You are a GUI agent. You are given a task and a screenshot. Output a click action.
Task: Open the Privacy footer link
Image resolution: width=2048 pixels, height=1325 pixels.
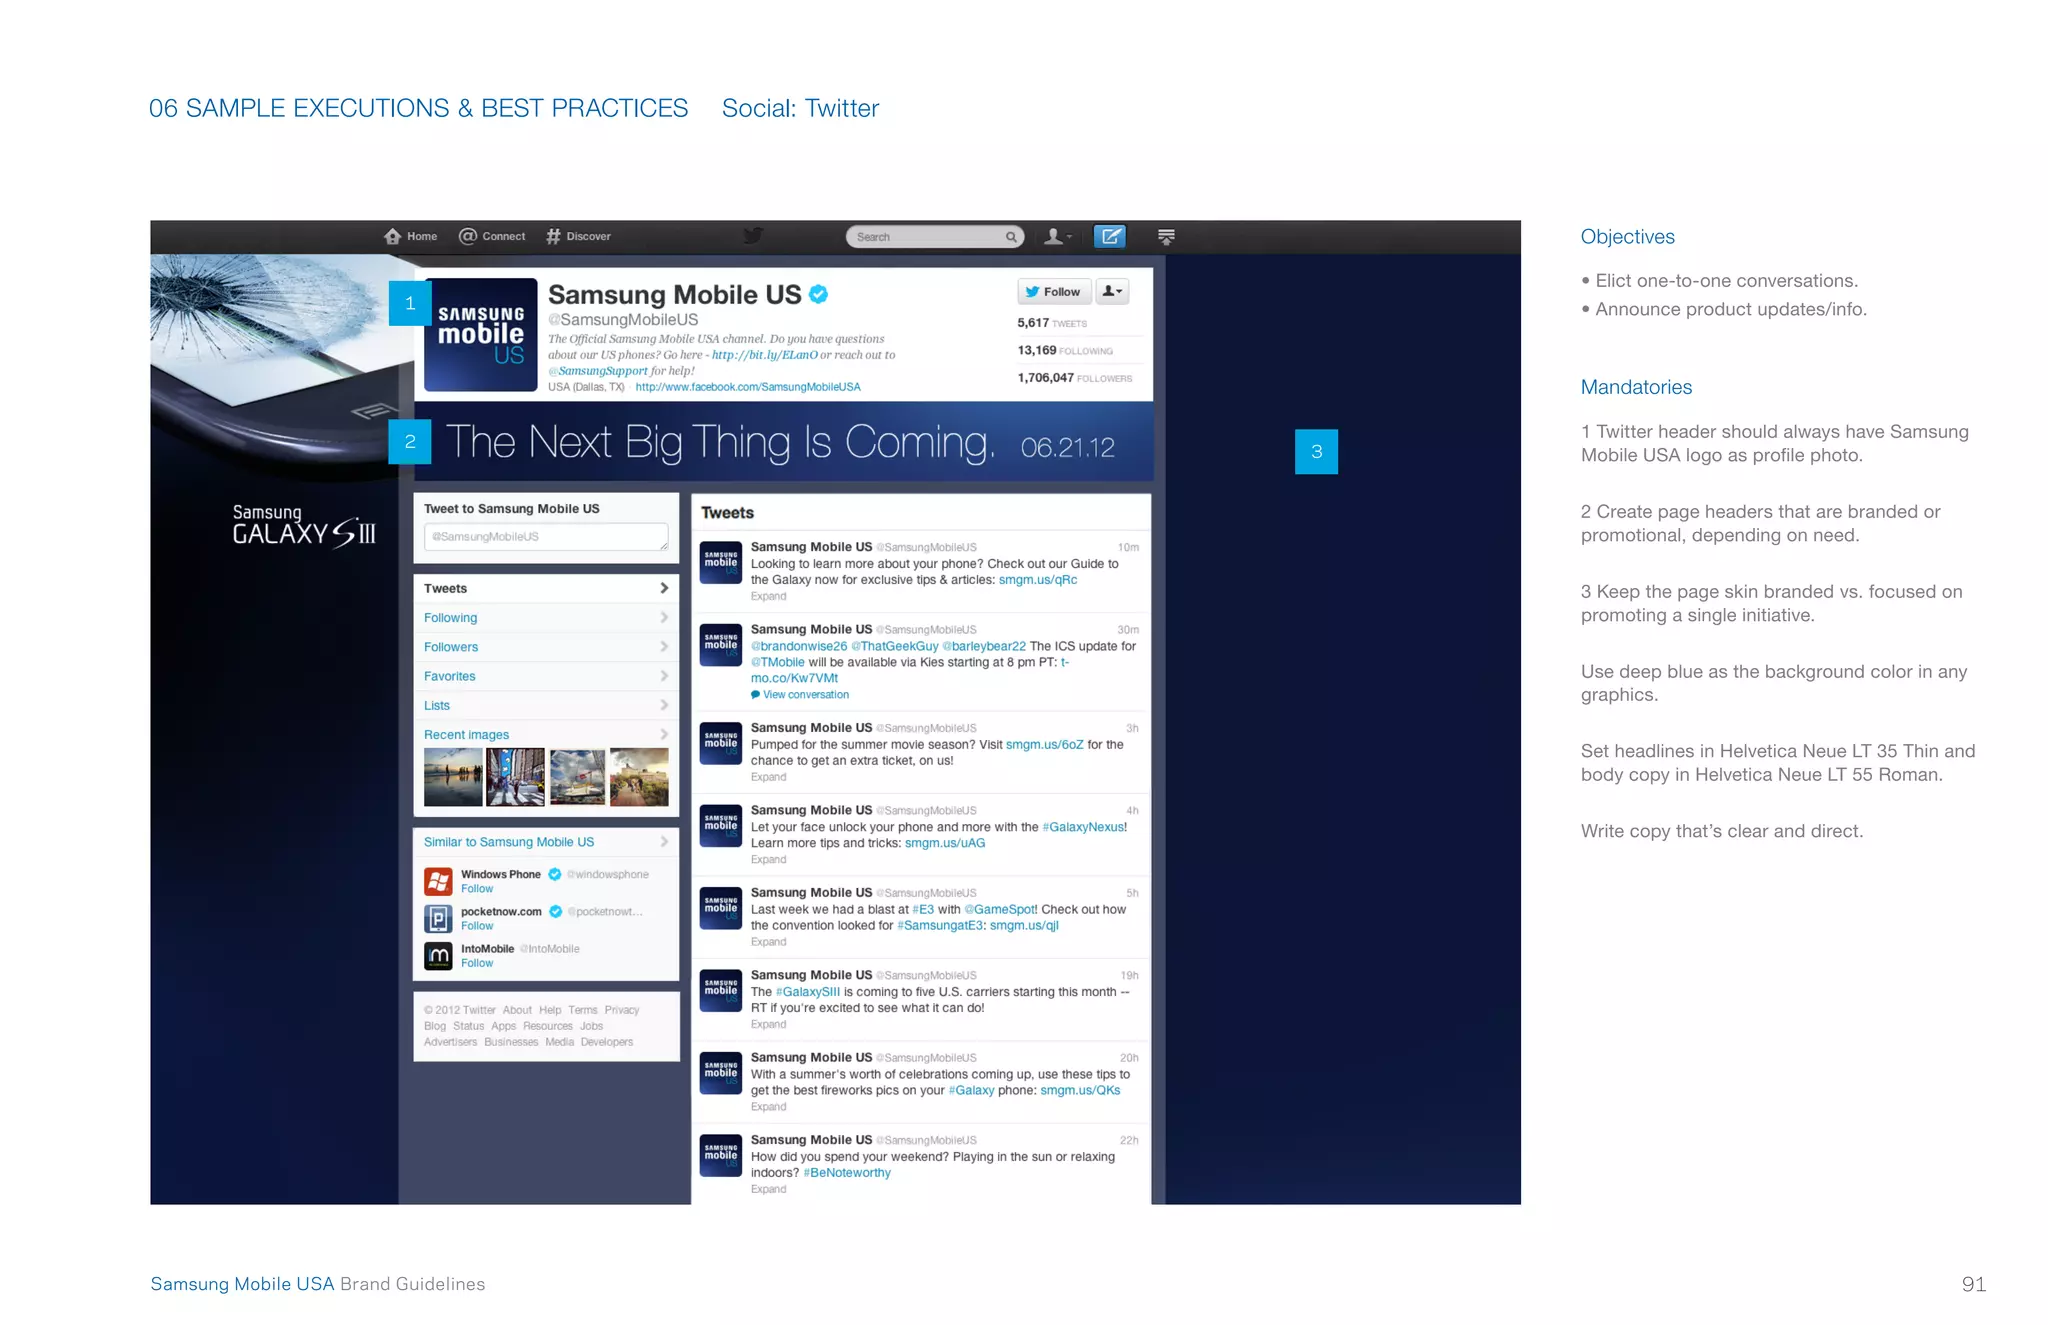621,1010
